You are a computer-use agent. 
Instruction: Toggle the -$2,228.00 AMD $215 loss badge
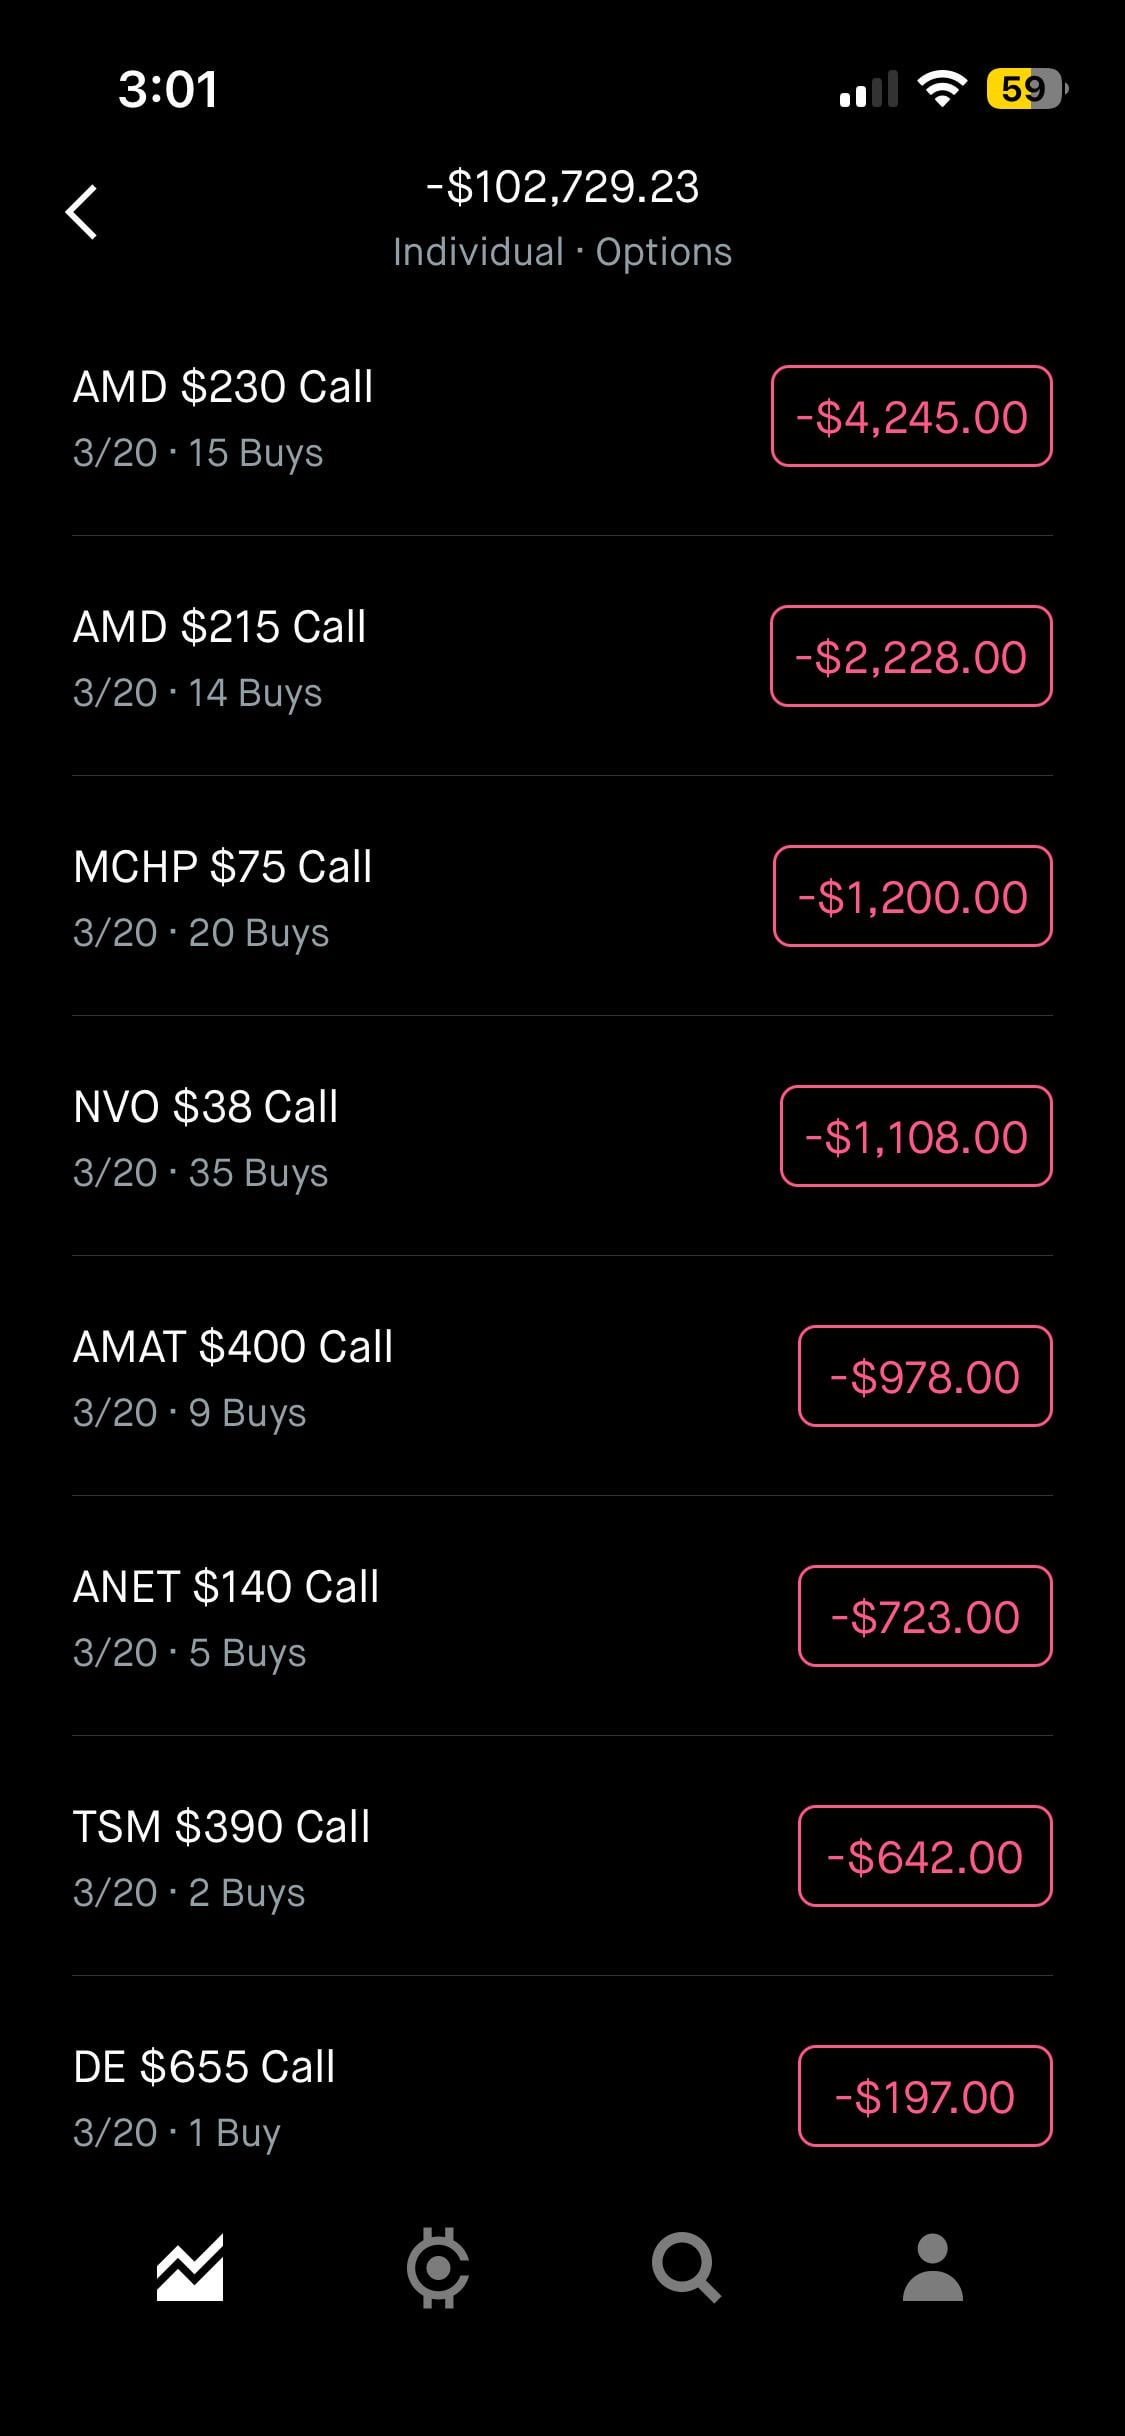(x=911, y=656)
